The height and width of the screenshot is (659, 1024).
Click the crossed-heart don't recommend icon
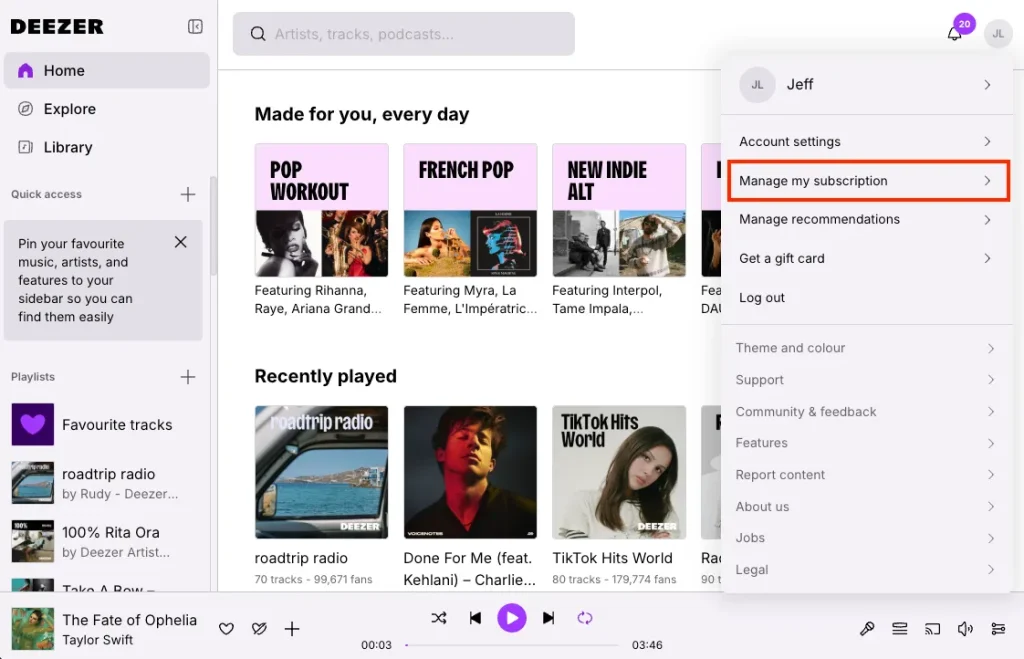pos(259,629)
